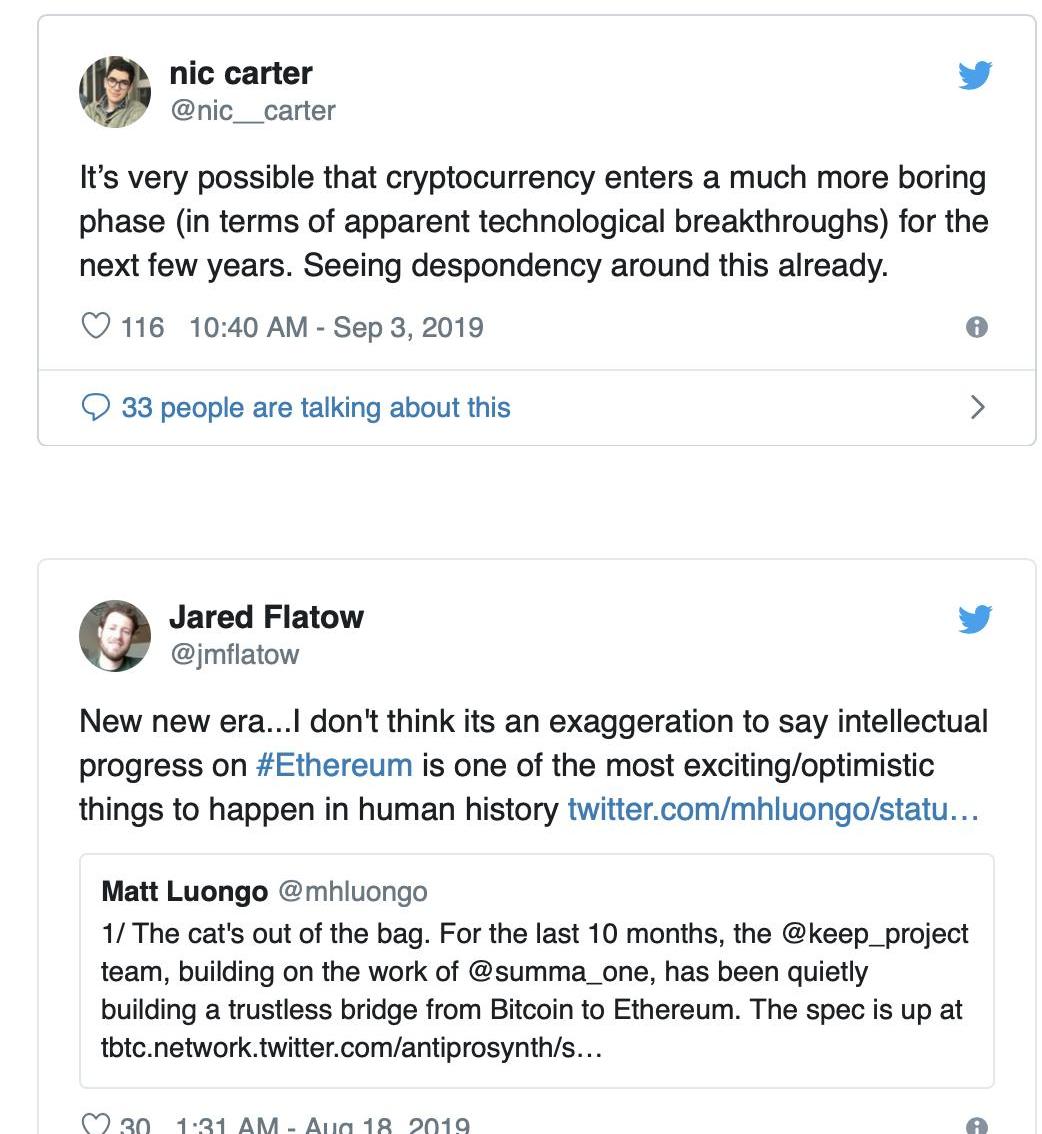Open the '33 people are talking about this' link
Image resolution: width=1042 pixels, height=1134 pixels.
tap(316, 407)
